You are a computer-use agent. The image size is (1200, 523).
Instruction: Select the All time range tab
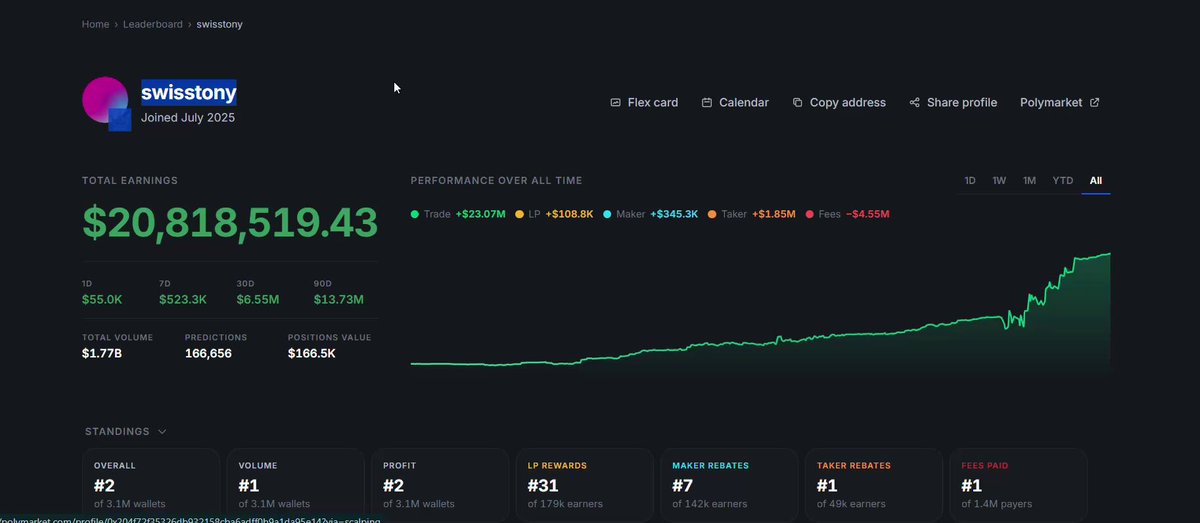(x=1096, y=181)
